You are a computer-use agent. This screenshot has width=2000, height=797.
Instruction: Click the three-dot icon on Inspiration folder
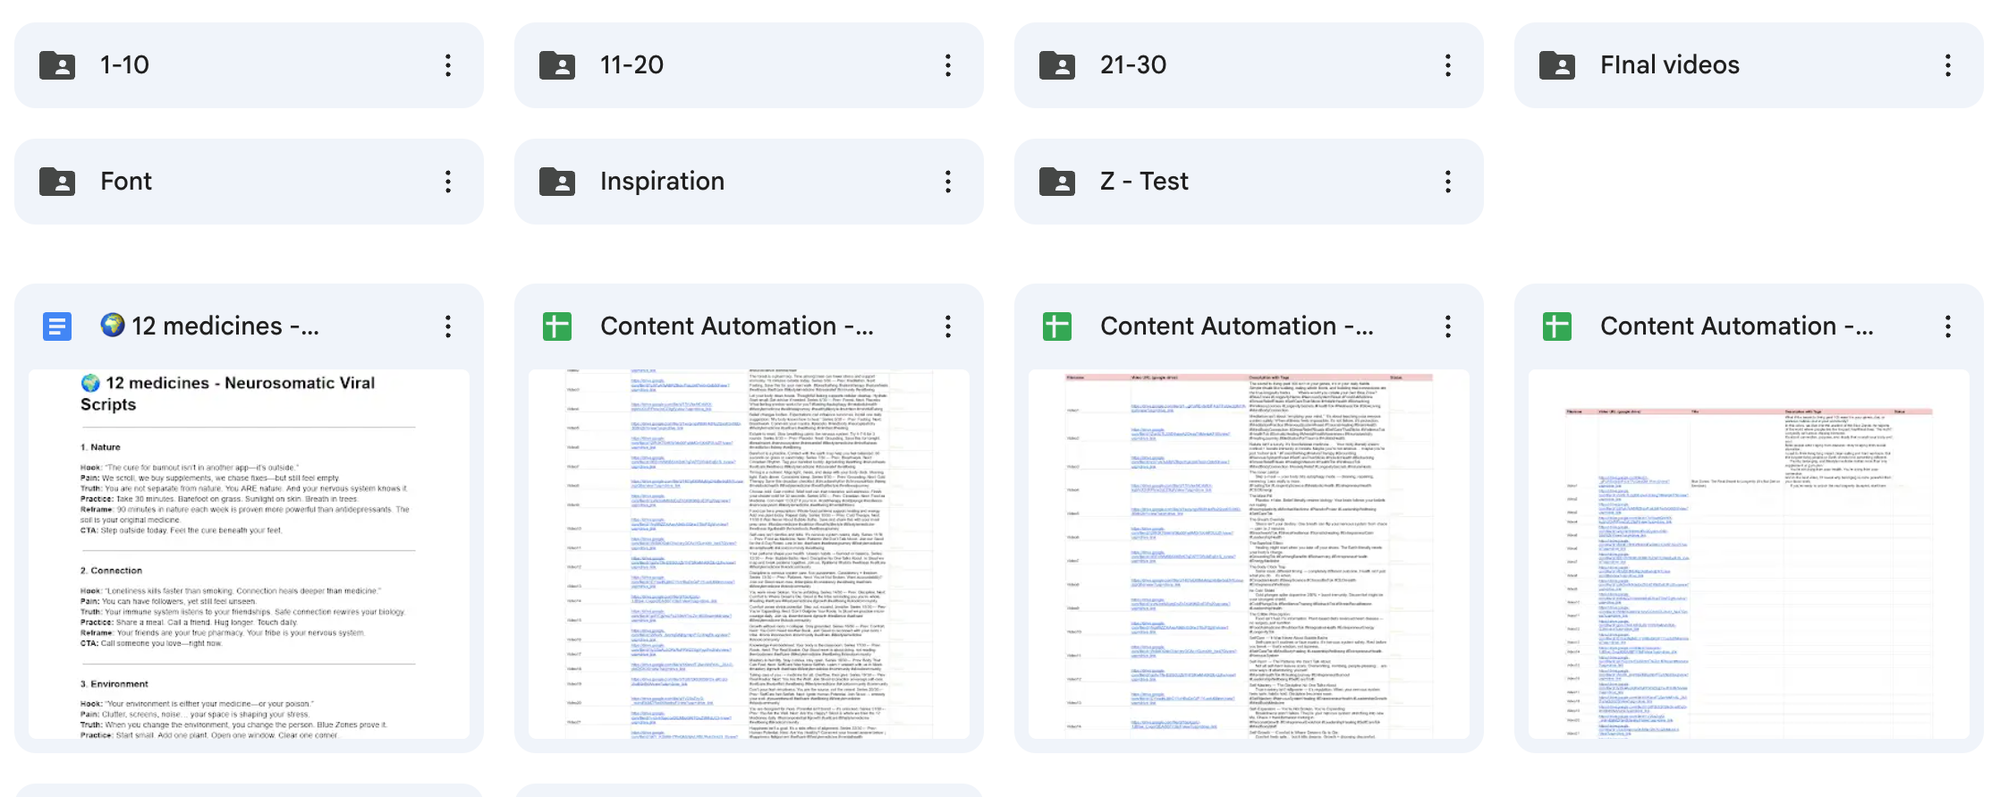[948, 182]
